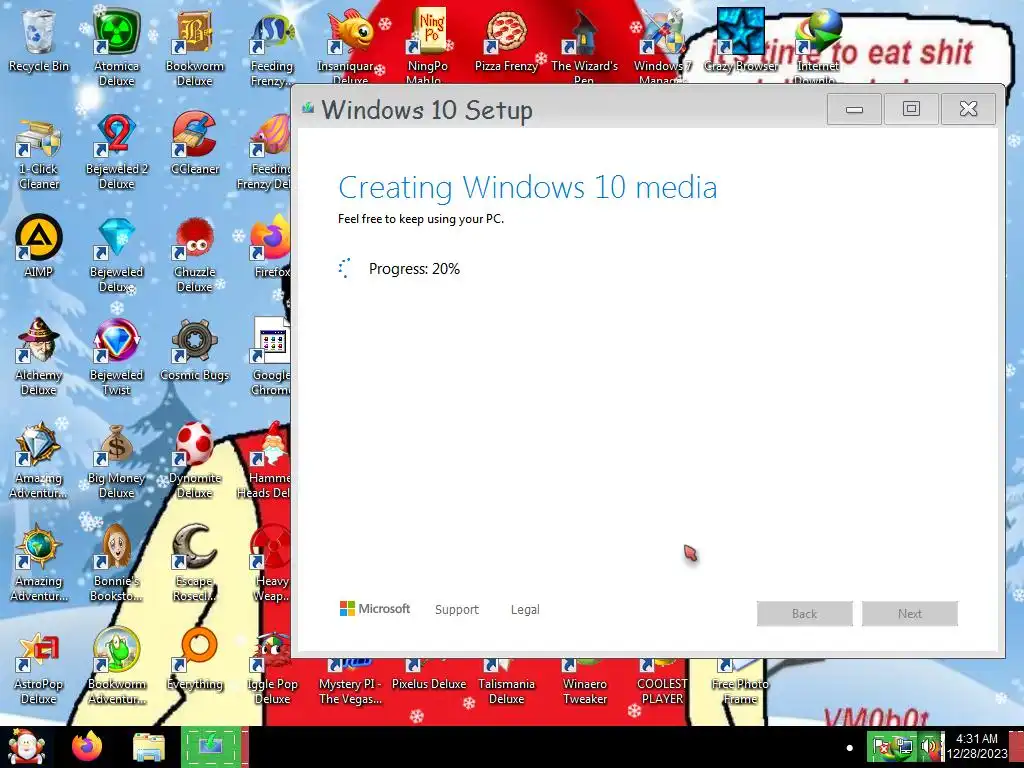Click the Microsoft logo in Setup
This screenshot has height=768, width=1024.
coord(375,609)
